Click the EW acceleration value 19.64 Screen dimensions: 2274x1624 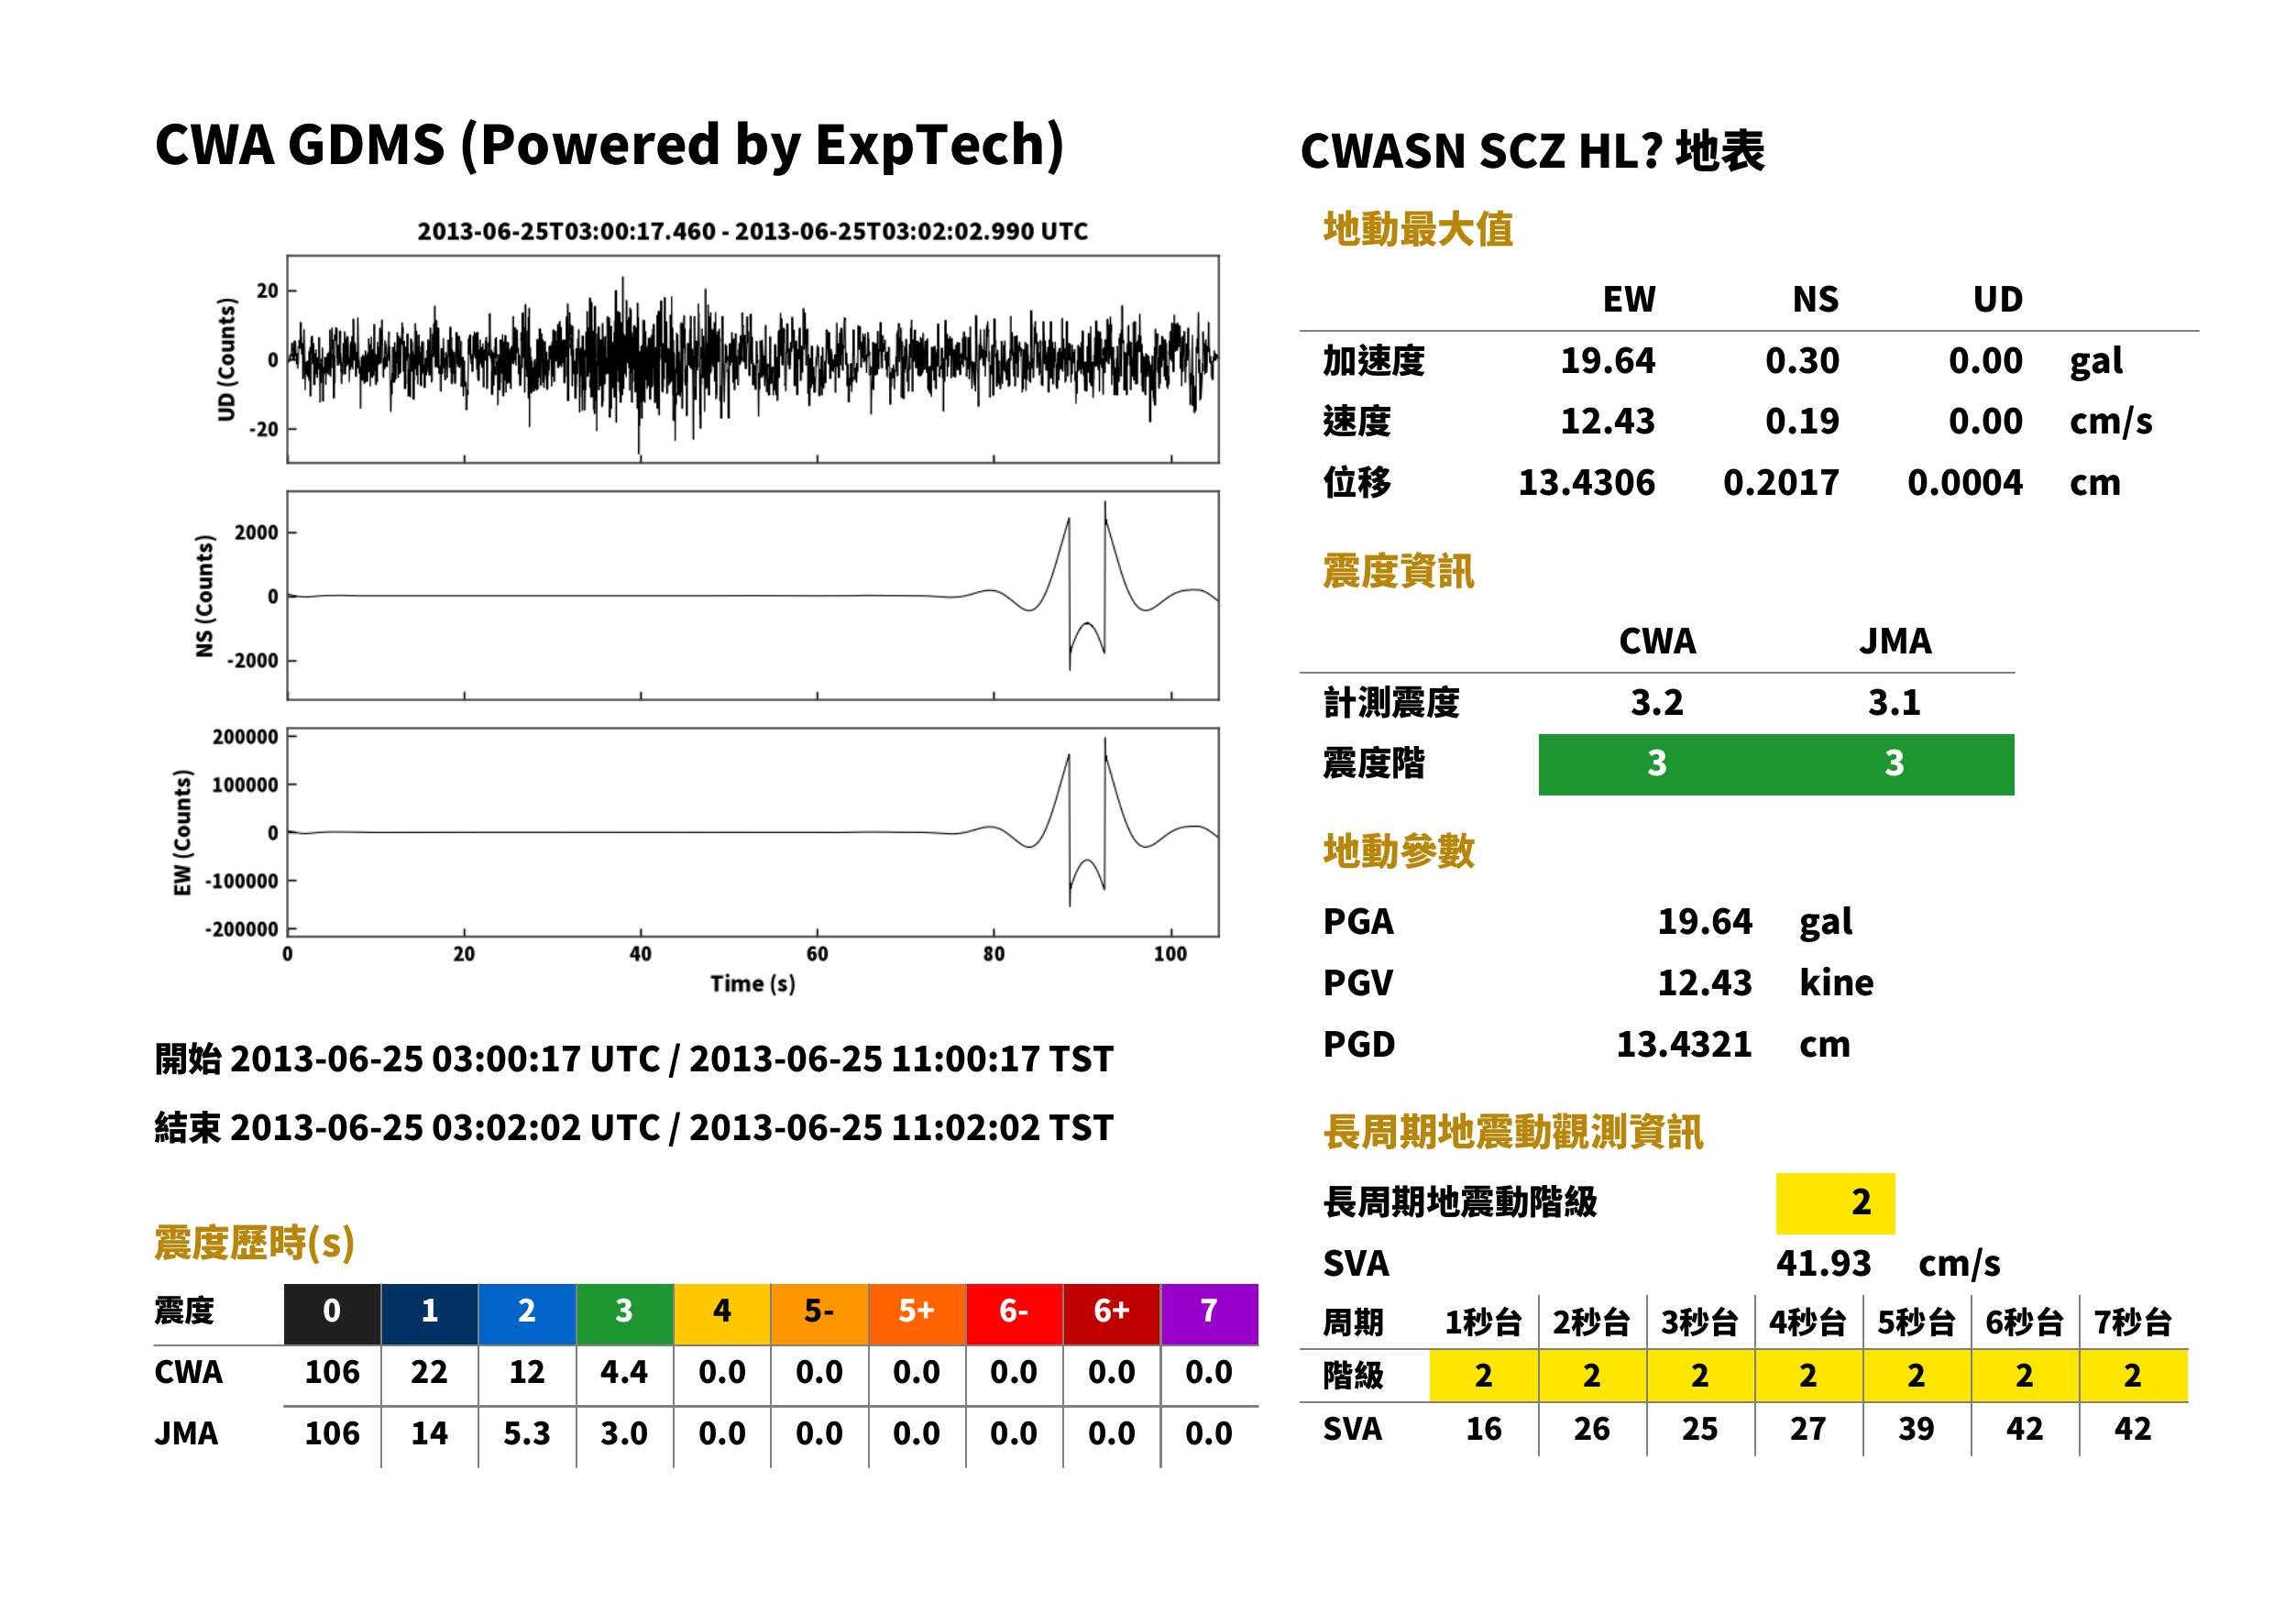click(x=1608, y=361)
